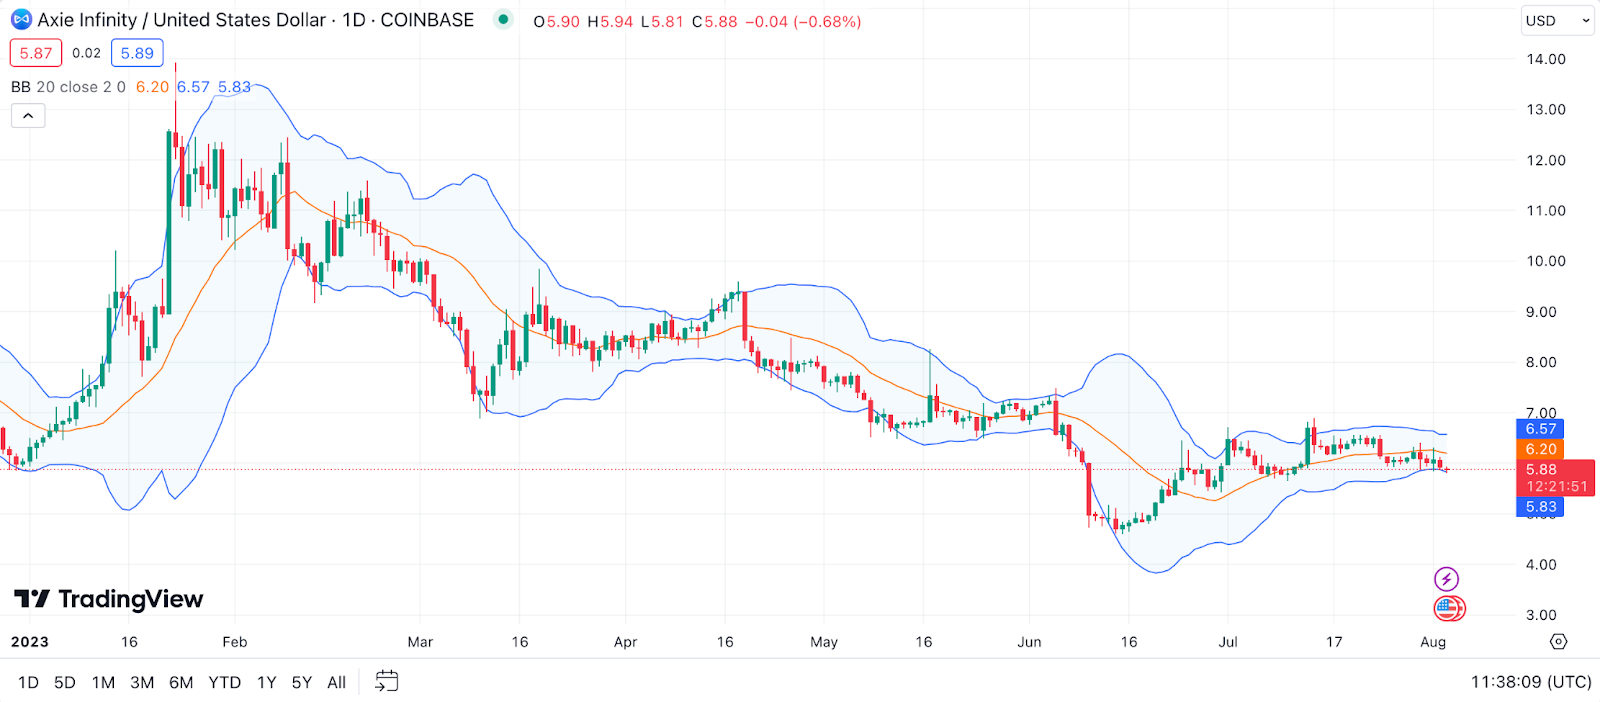
Task: Click the orange 6.20 basis value in legend
Action: point(152,87)
